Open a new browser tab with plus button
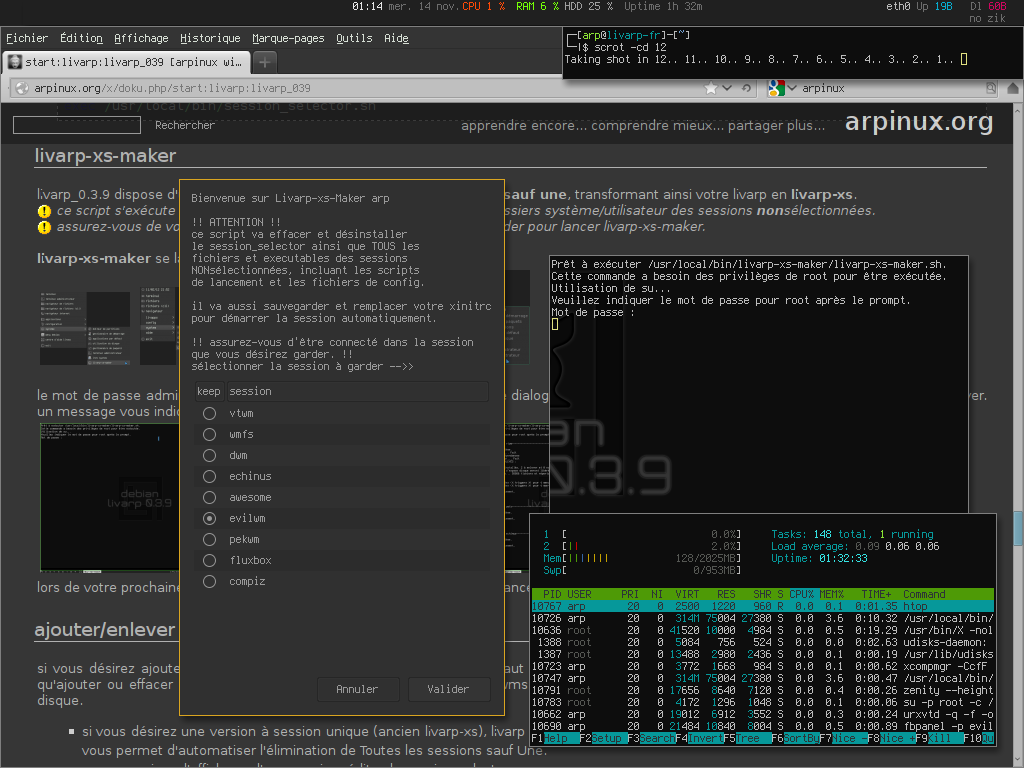The height and width of the screenshot is (768, 1024). pyautogui.click(x=264, y=62)
